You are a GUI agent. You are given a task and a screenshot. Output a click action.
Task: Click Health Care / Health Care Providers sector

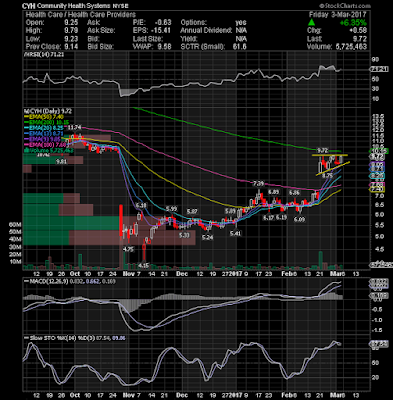81,14
